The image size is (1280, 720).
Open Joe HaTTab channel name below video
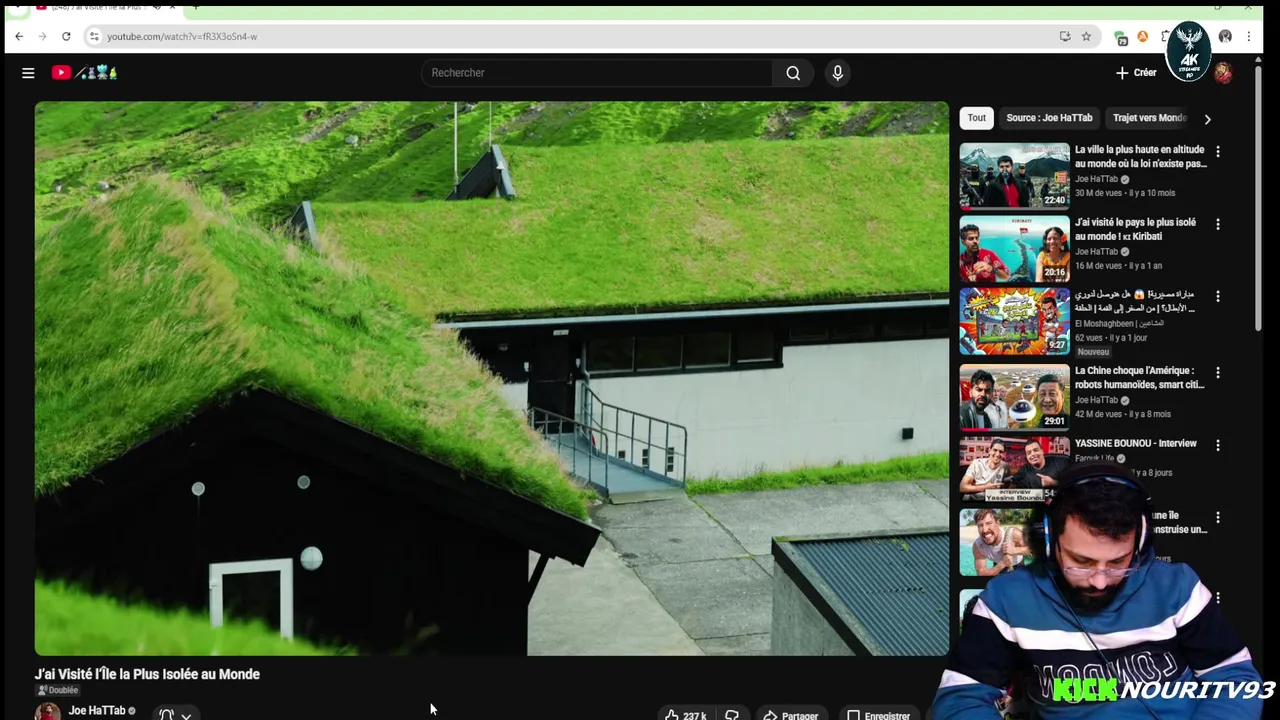point(97,711)
